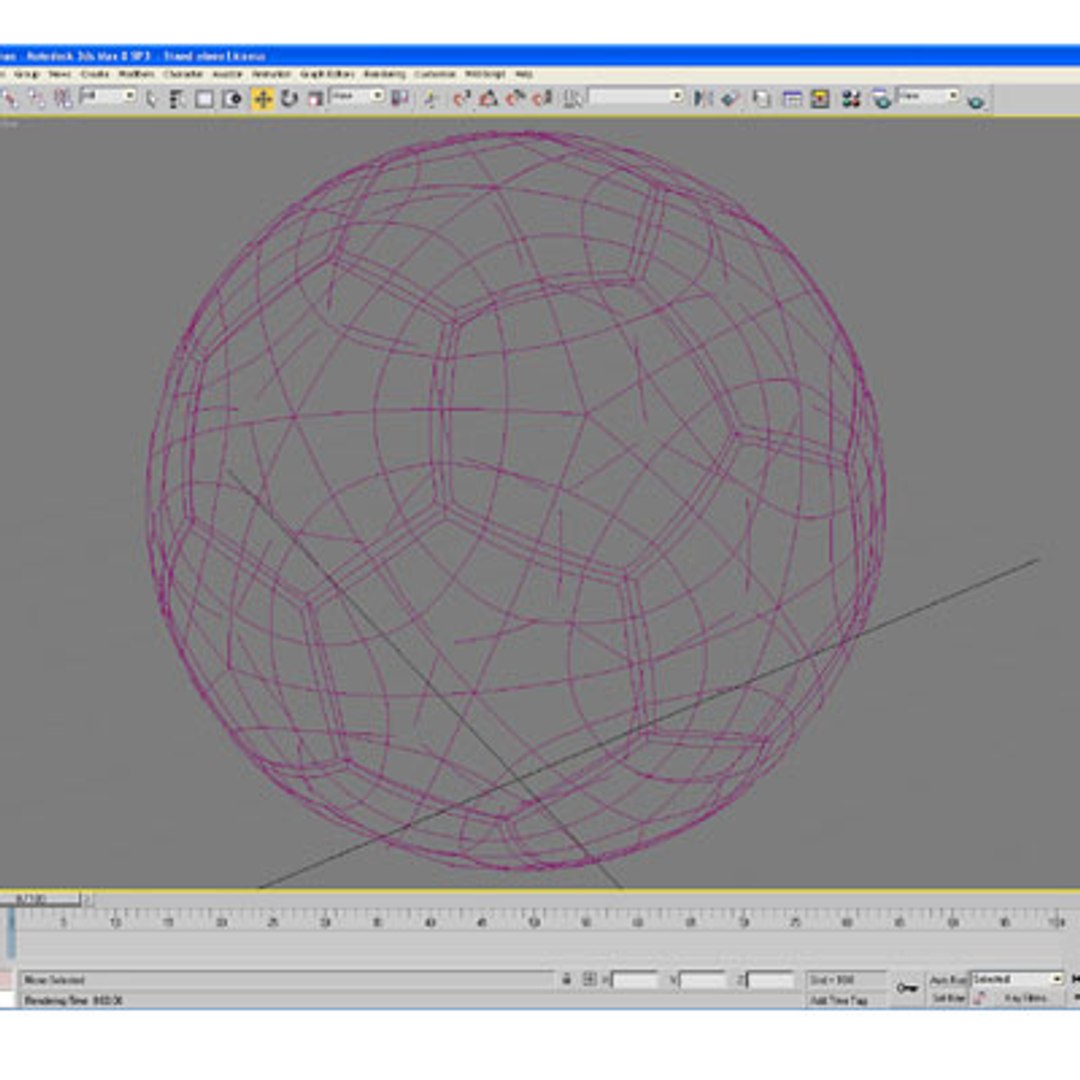
Task: Open the Group menu
Action: tap(27, 74)
